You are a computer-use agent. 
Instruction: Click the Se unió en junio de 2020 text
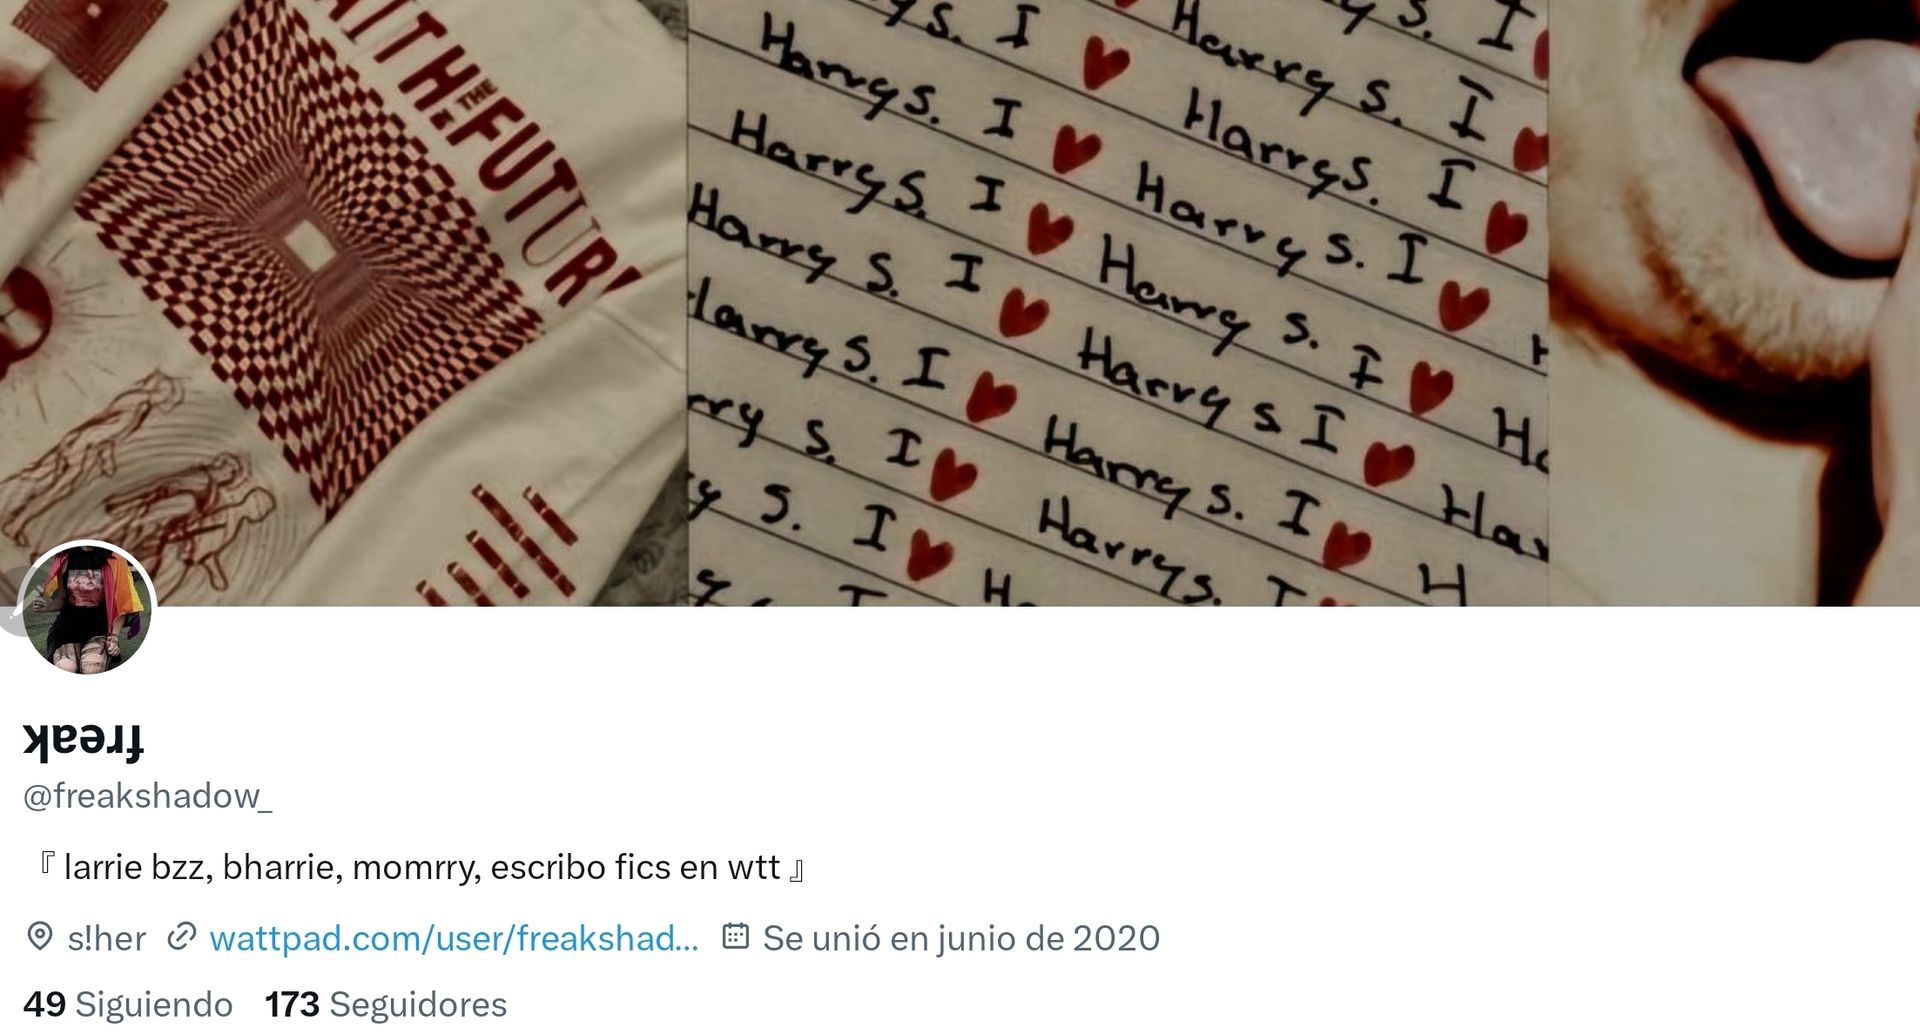961,938
